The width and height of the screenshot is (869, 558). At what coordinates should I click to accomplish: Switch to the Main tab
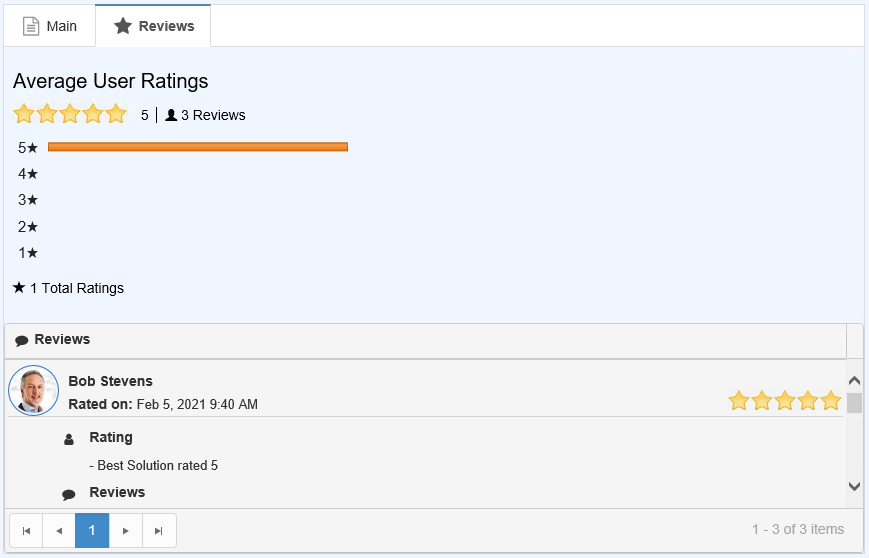[x=49, y=26]
